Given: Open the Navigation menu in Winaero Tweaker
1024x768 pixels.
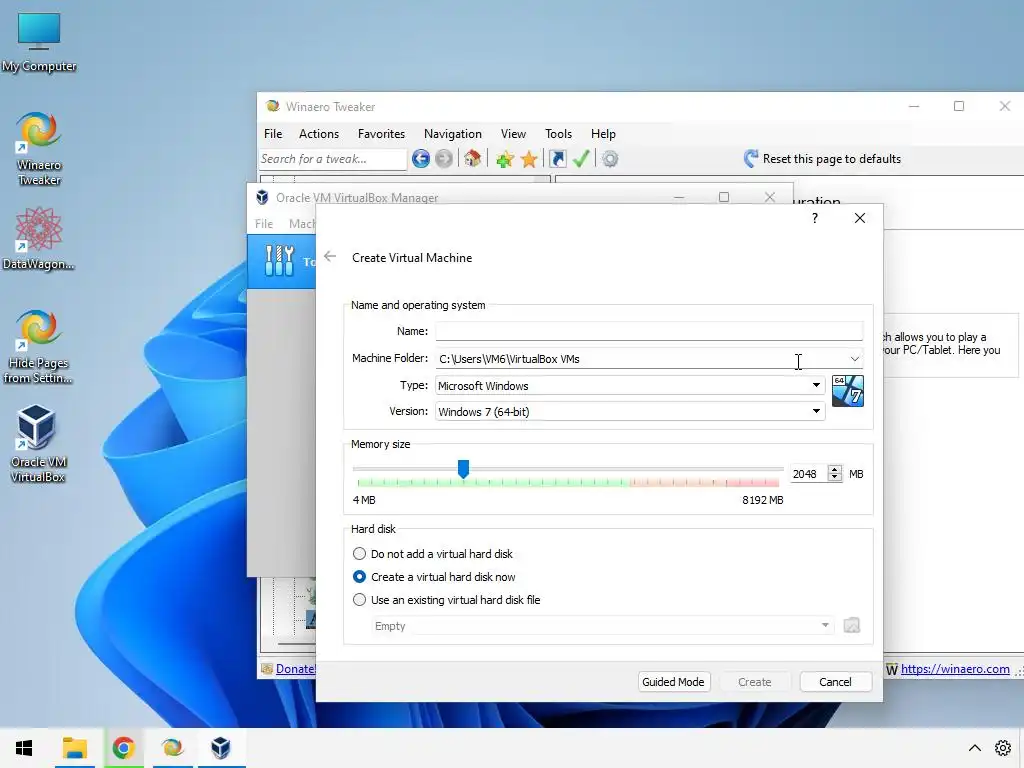Looking at the screenshot, I should [x=453, y=134].
